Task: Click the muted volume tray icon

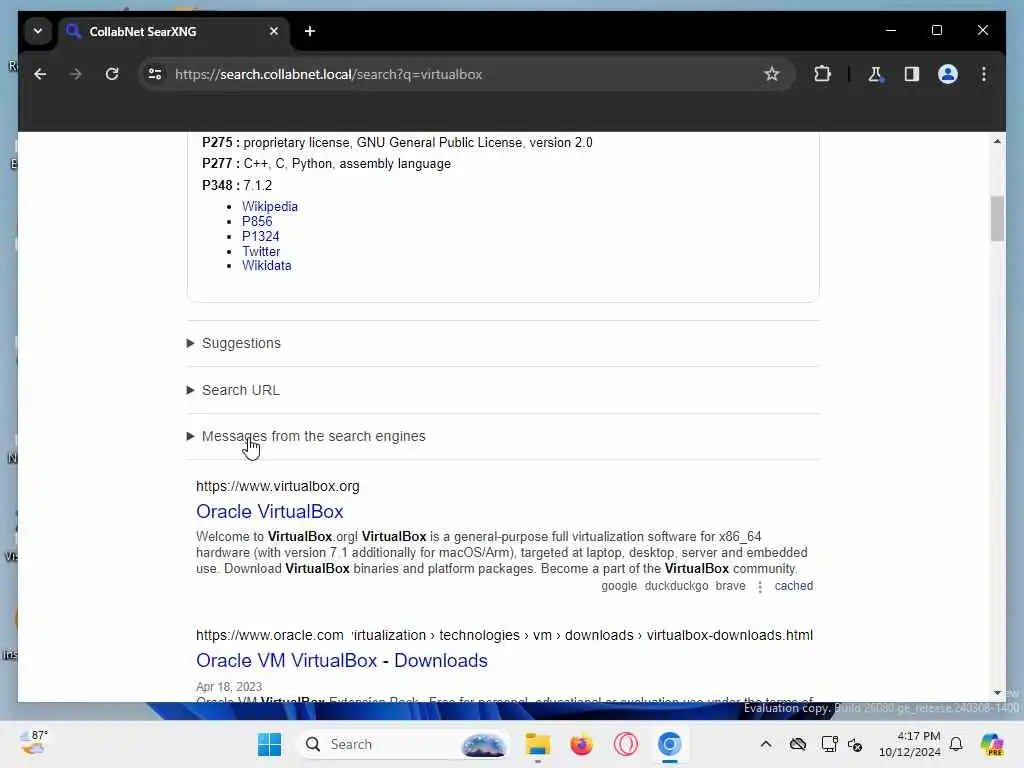Action: coord(855,744)
